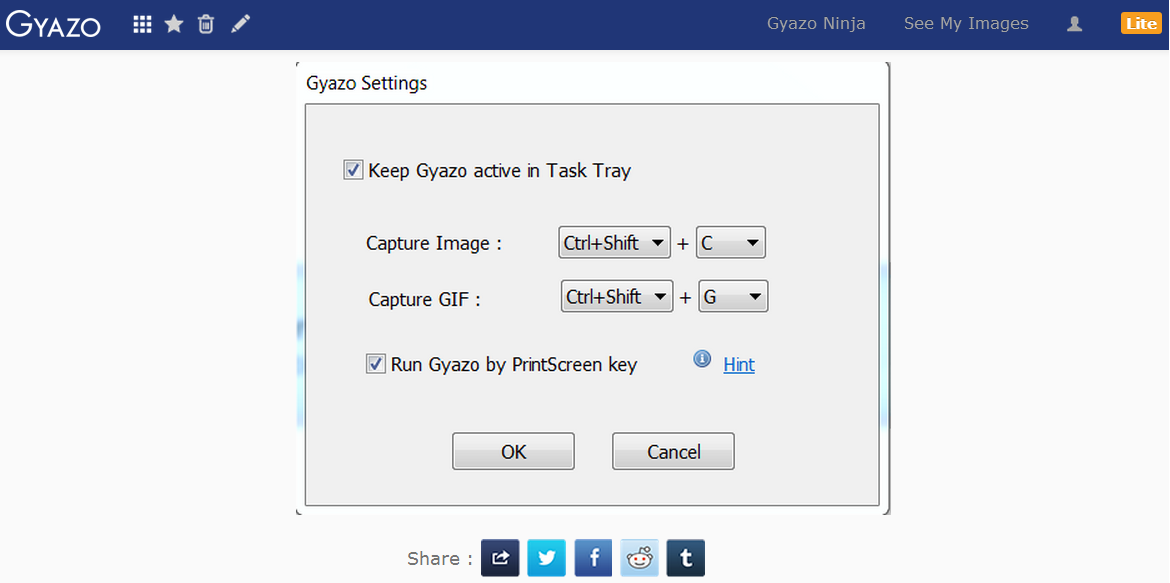Image resolution: width=1170 pixels, height=583 pixels.
Task: Click the Share label text
Action: pyautogui.click(x=439, y=558)
